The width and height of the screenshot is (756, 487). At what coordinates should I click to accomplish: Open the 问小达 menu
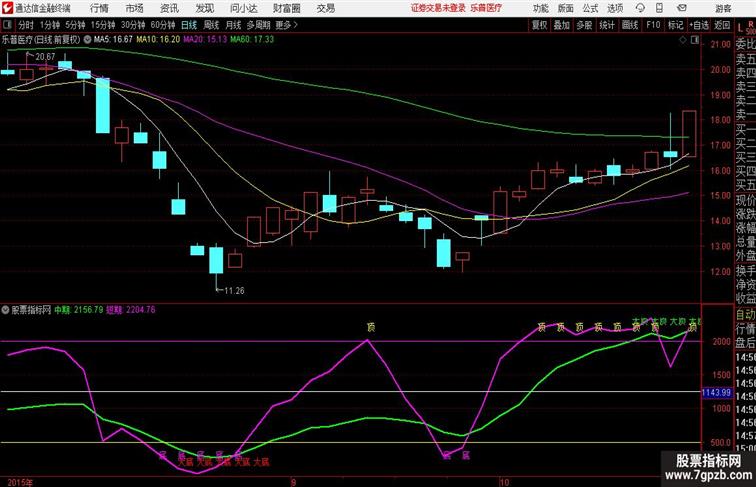243,8
